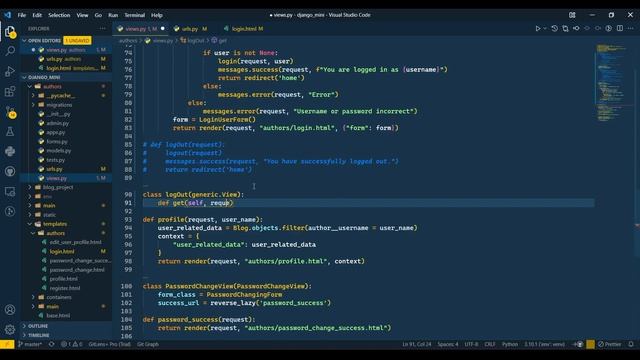The height and width of the screenshot is (360, 640).
Task: Click the yellow remote indicator in status bar
Action: (7, 344)
